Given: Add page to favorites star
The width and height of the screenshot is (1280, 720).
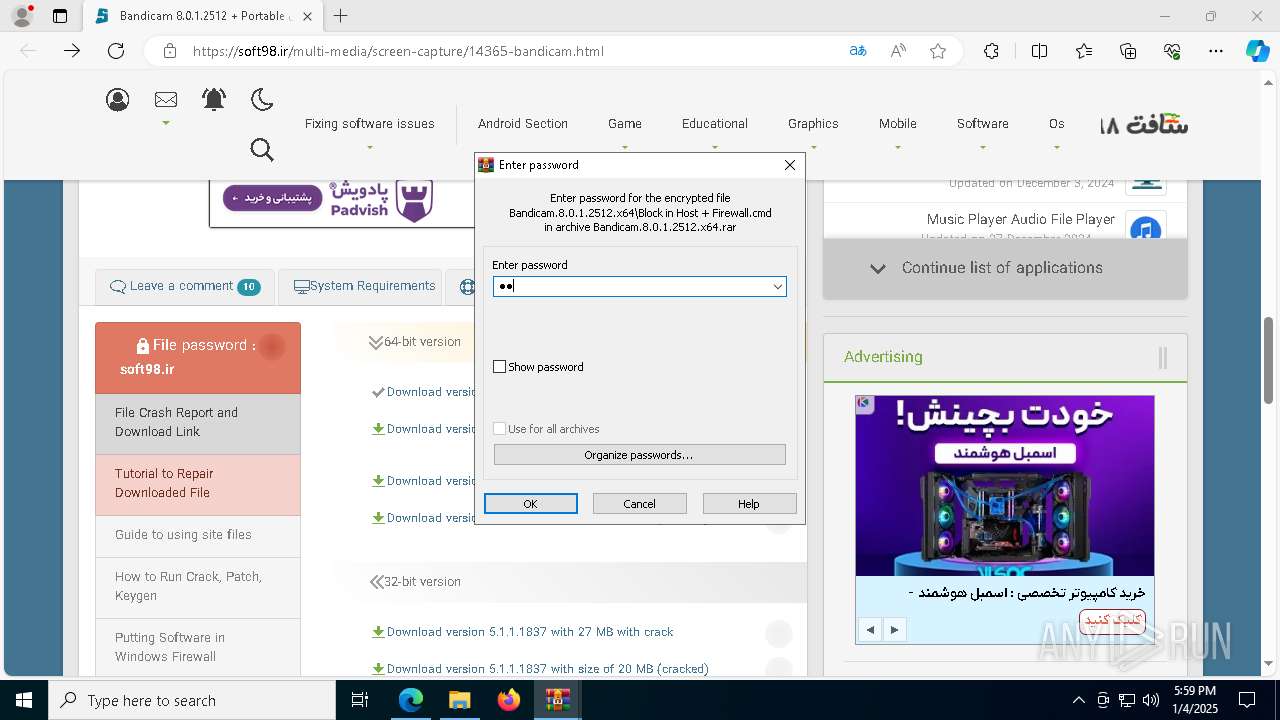Looking at the screenshot, I should tap(938, 51).
